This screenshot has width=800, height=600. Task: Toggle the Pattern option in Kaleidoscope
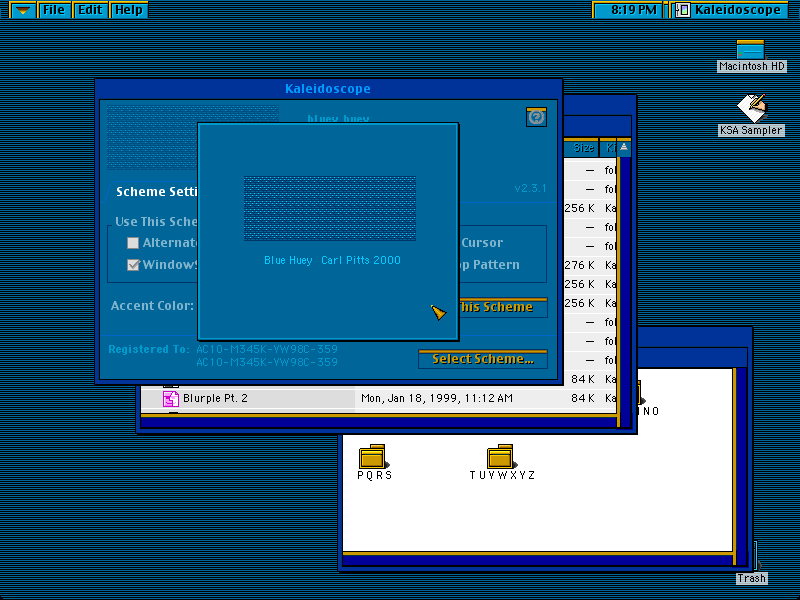(x=490, y=265)
